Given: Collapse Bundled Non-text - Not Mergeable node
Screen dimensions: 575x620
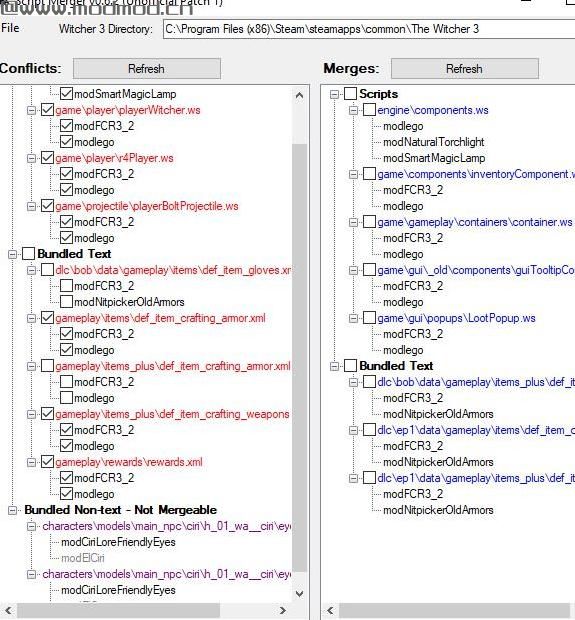Looking at the screenshot, I should [13, 510].
